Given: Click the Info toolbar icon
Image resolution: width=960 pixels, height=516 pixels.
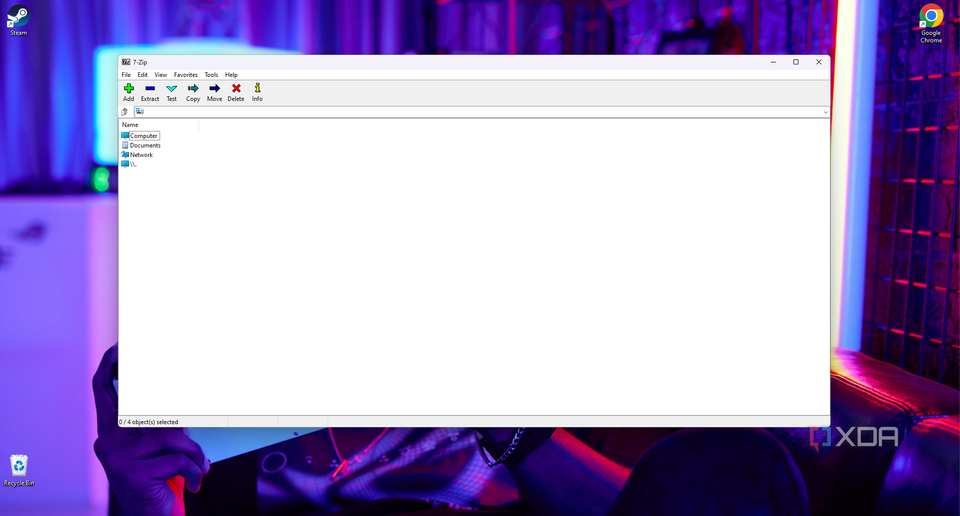Looking at the screenshot, I should coord(257,88).
